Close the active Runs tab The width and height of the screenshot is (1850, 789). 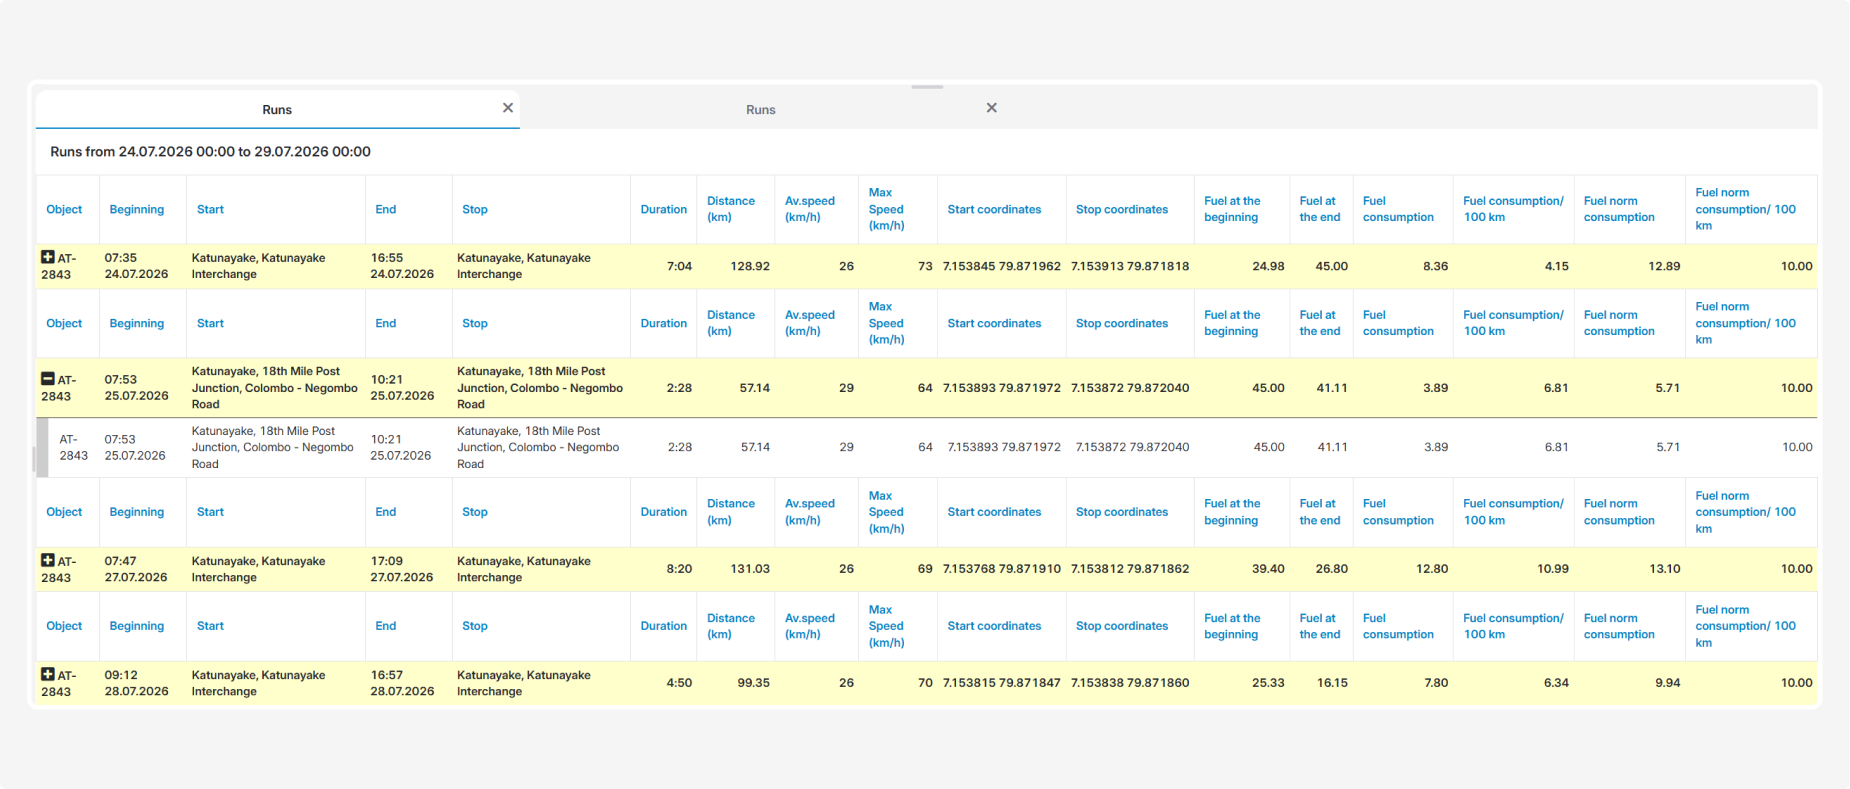(508, 108)
